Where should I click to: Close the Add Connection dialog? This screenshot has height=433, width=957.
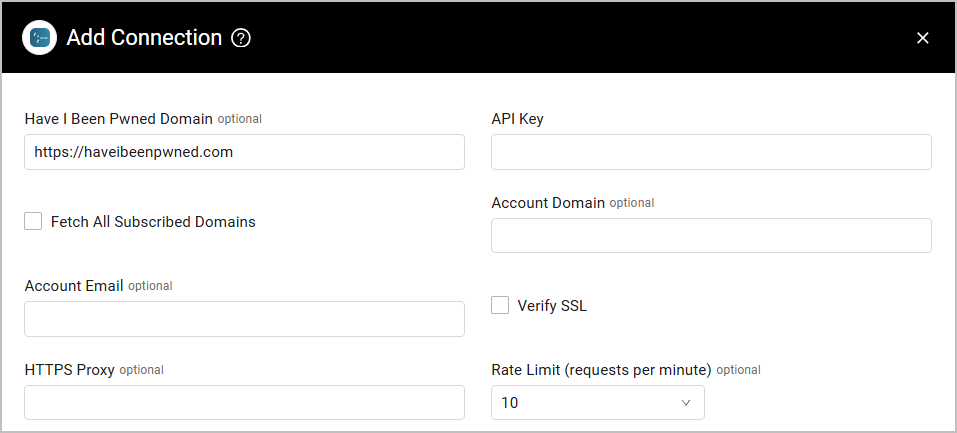click(x=923, y=38)
